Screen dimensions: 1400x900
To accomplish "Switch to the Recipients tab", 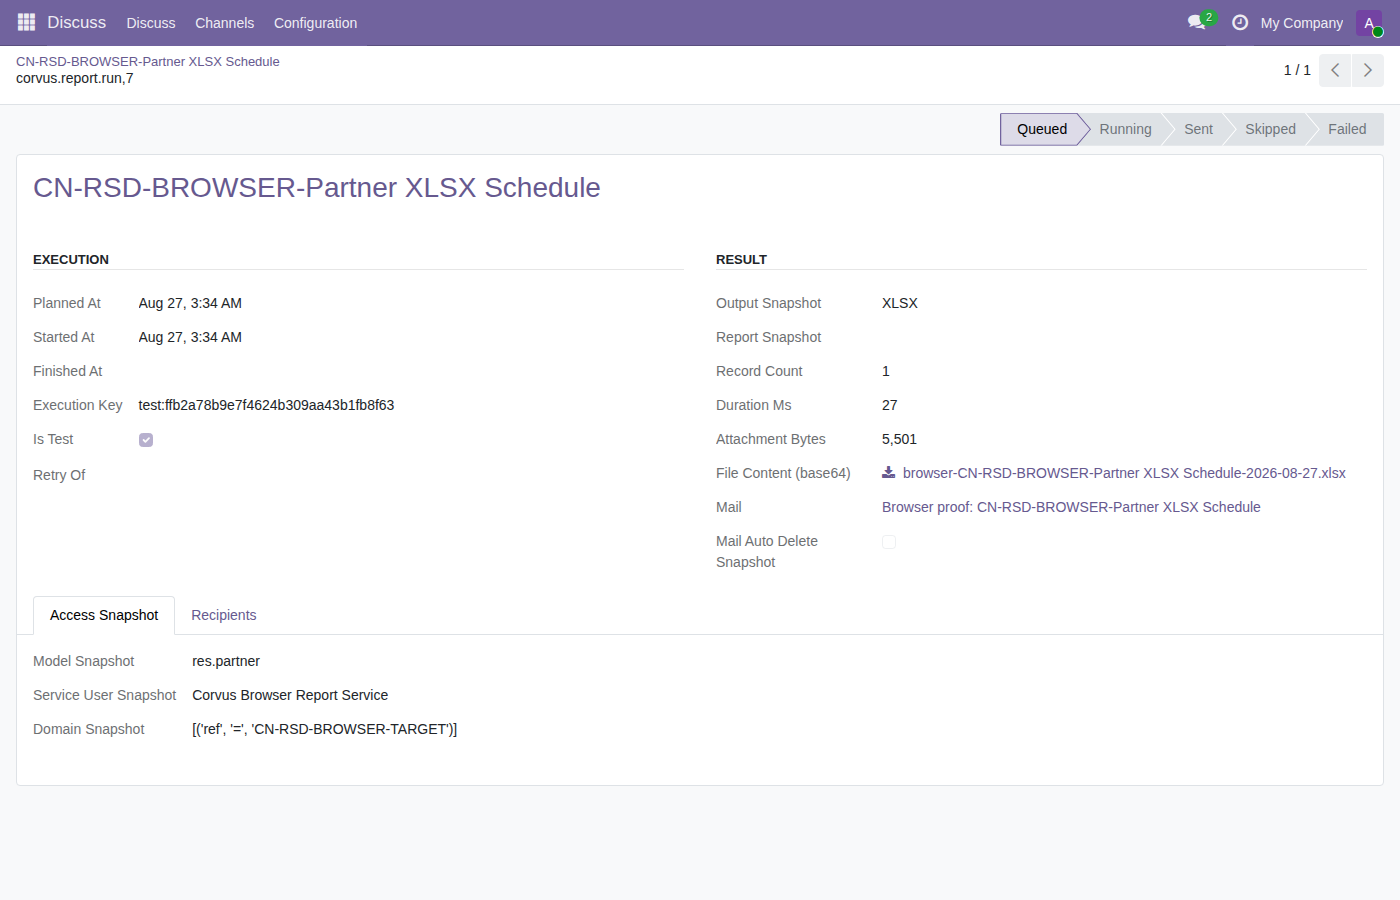I will click(x=224, y=615).
